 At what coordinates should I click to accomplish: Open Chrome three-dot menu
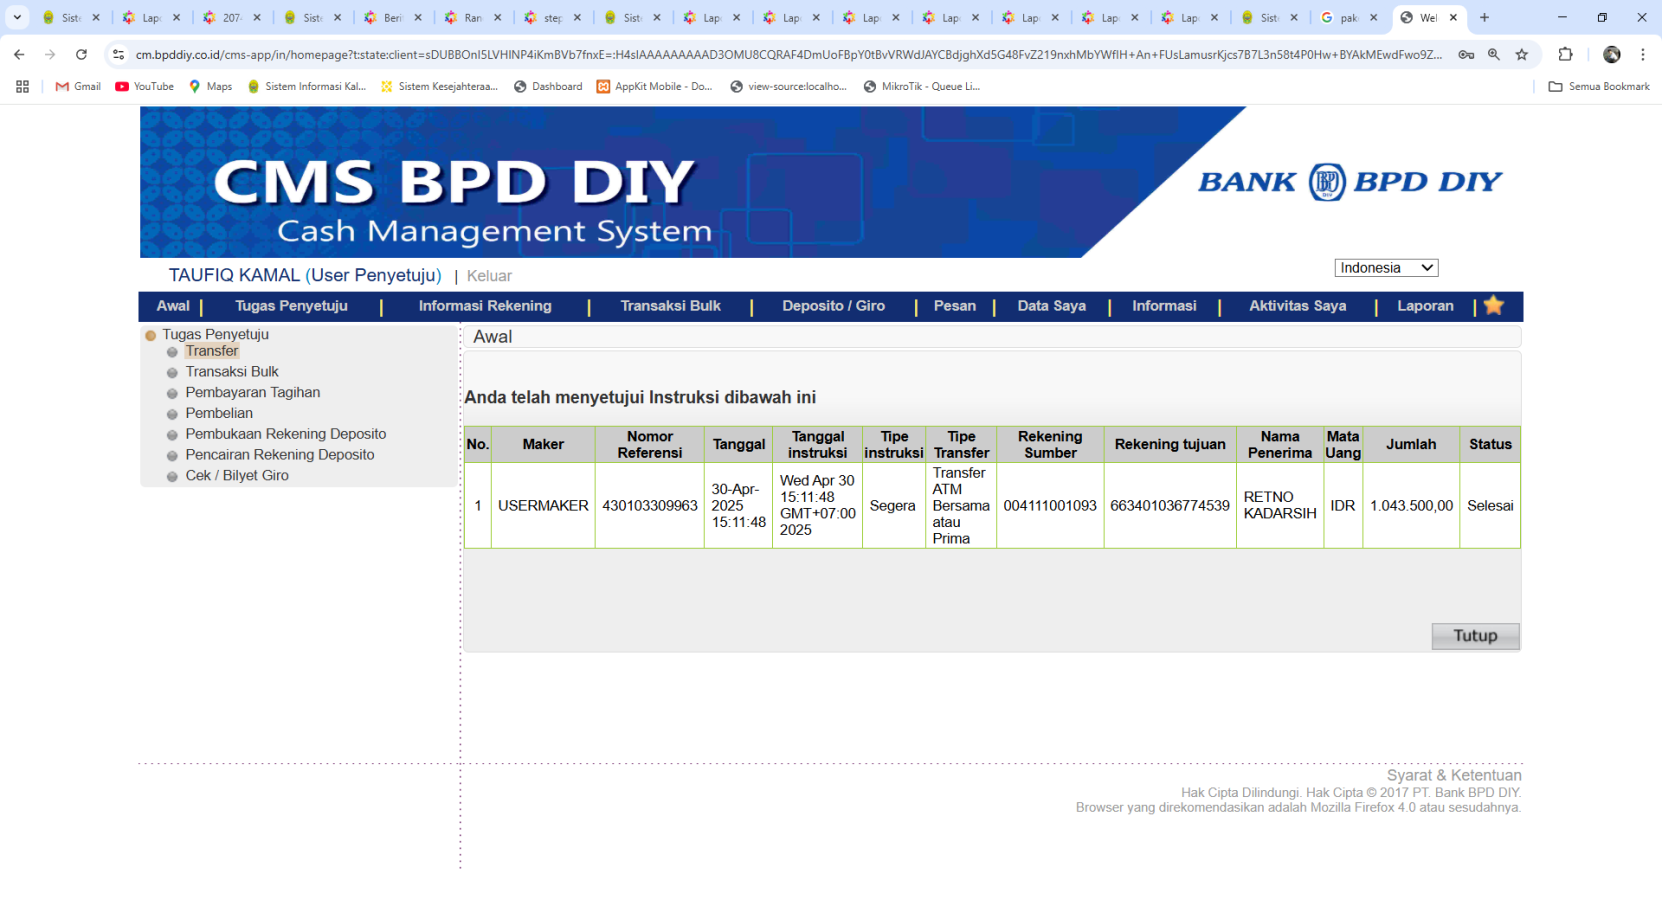[x=1643, y=55]
